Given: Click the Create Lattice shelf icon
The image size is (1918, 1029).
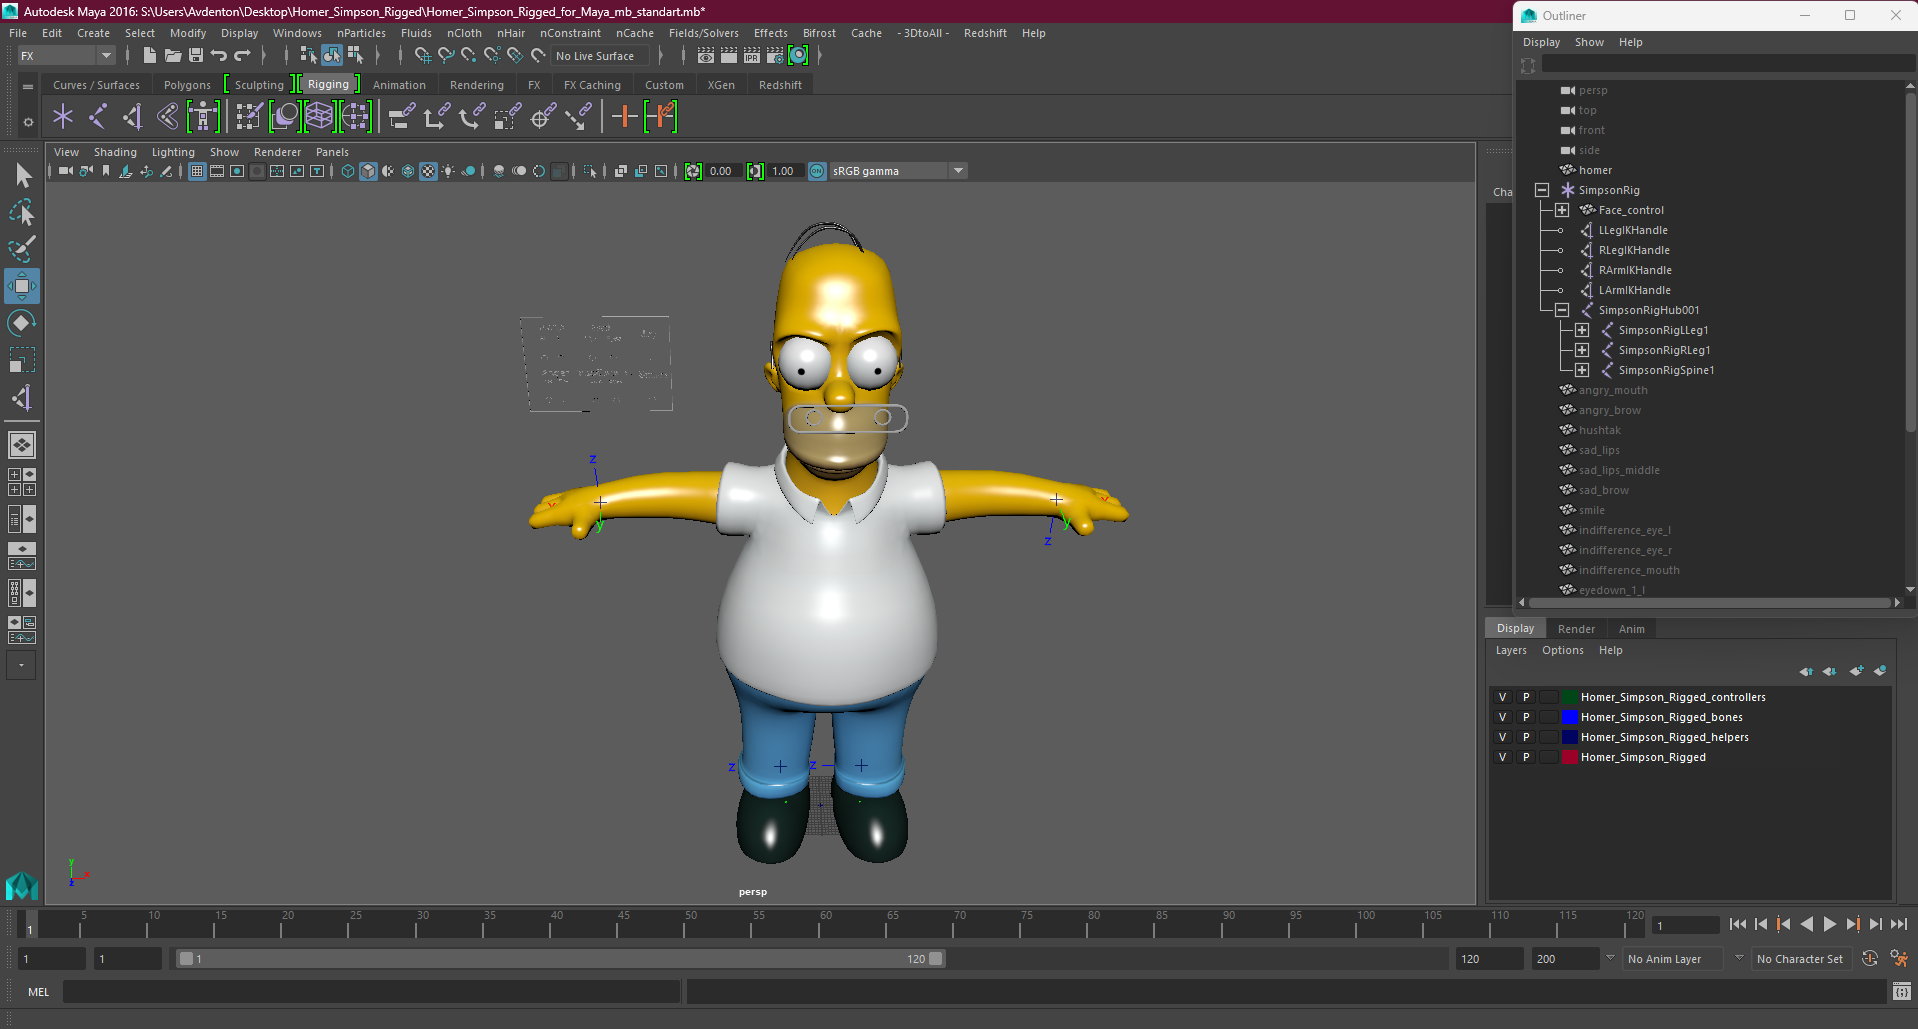Looking at the screenshot, I should [x=319, y=117].
